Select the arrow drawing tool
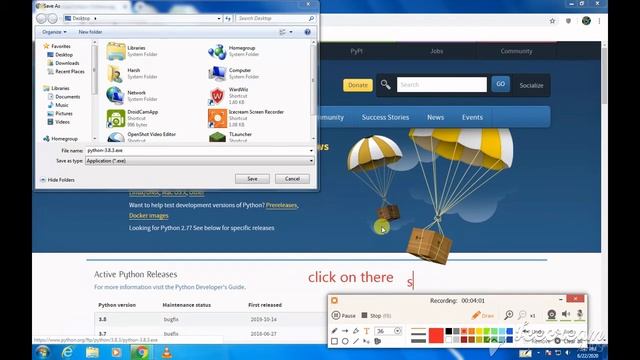This screenshot has width=640, height=360. click(x=345, y=331)
